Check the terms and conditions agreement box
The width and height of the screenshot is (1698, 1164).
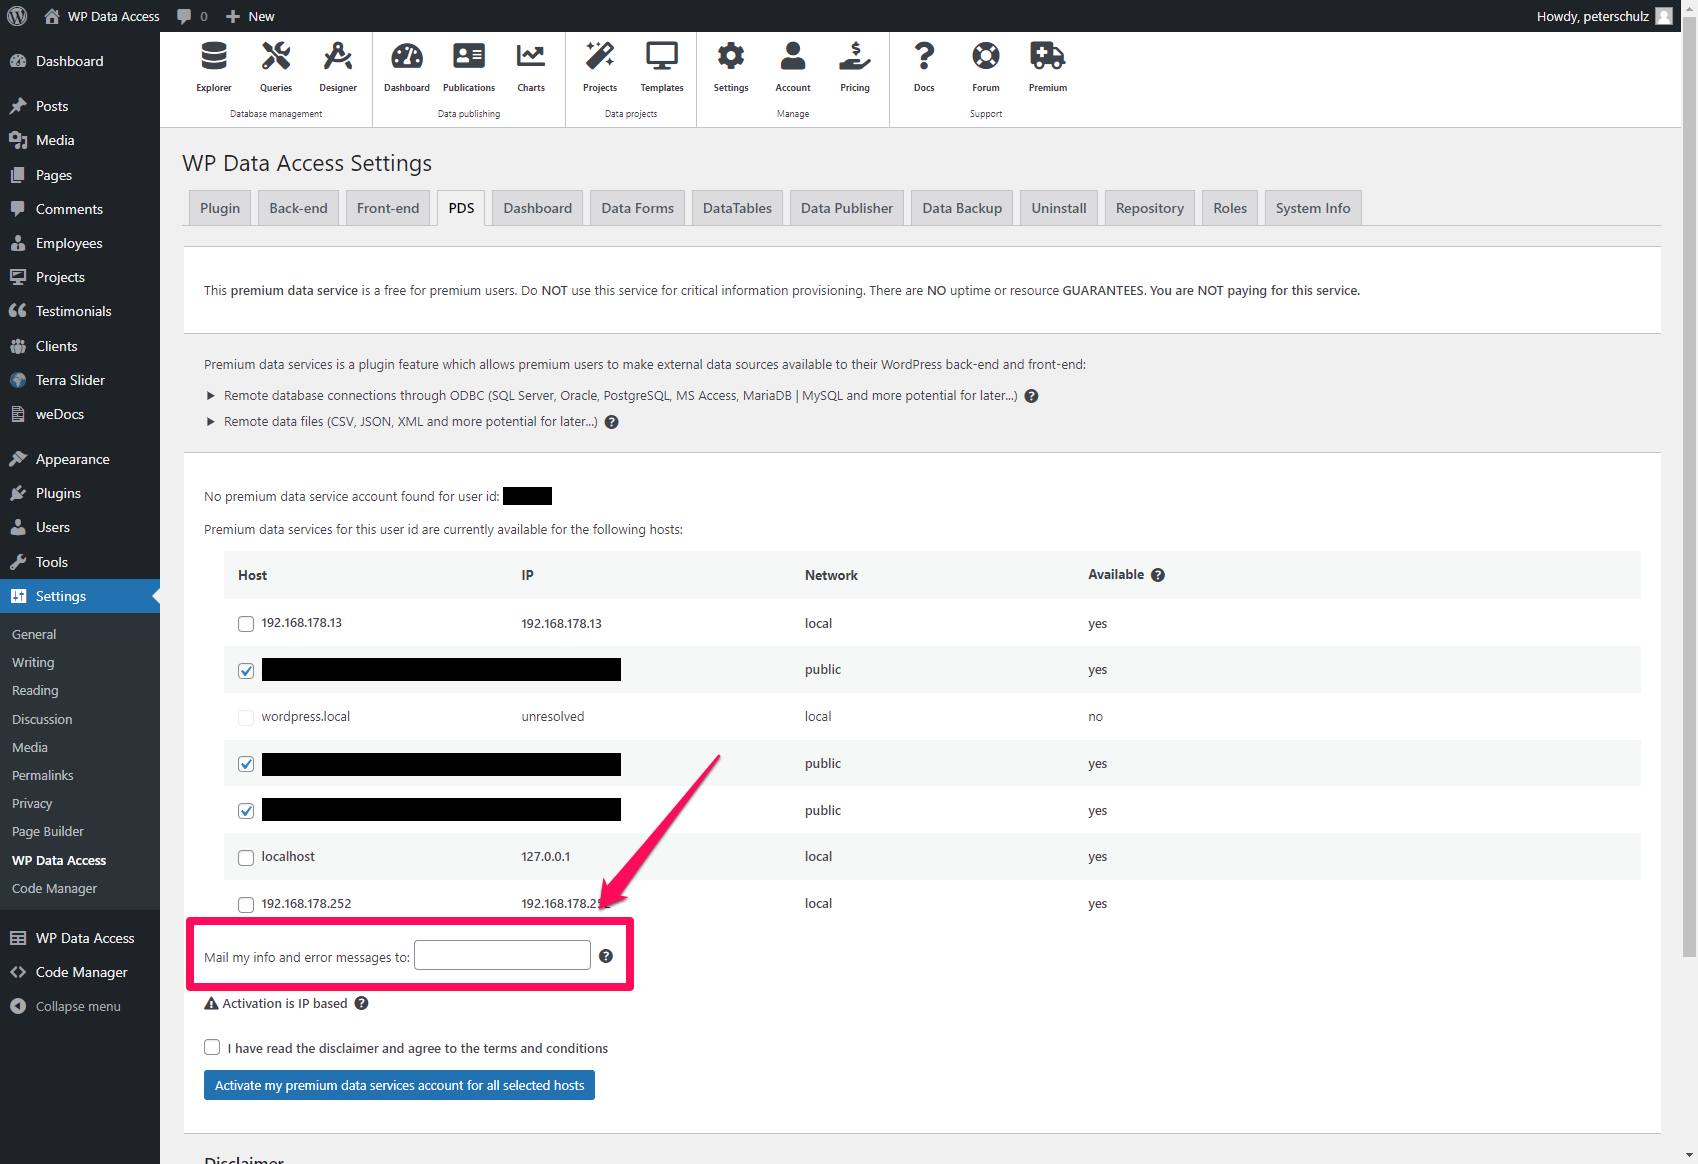click(212, 1047)
